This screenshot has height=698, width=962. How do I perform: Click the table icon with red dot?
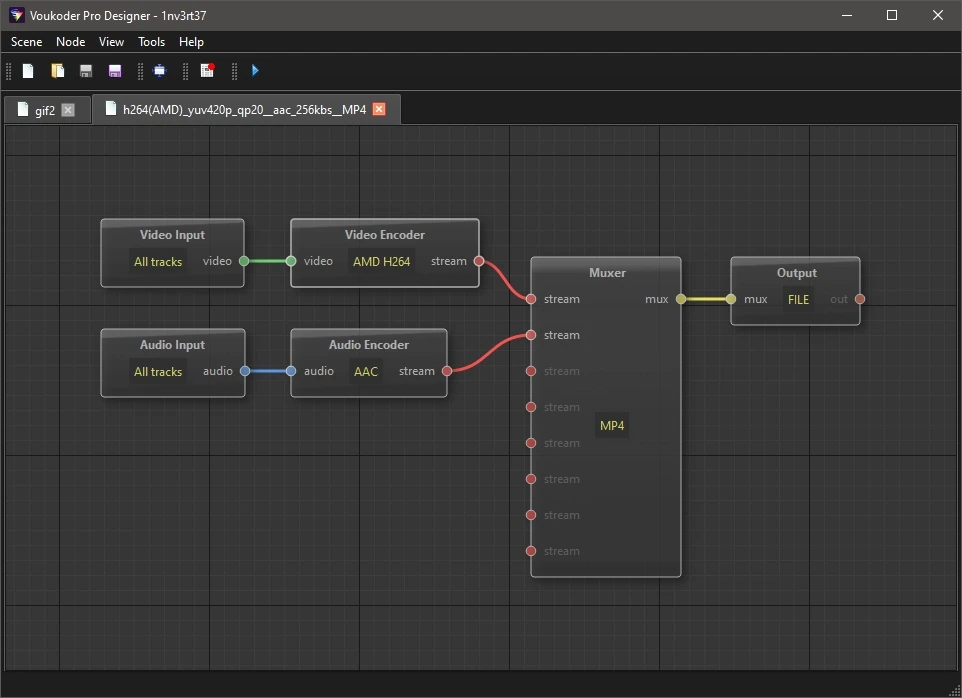(x=207, y=71)
